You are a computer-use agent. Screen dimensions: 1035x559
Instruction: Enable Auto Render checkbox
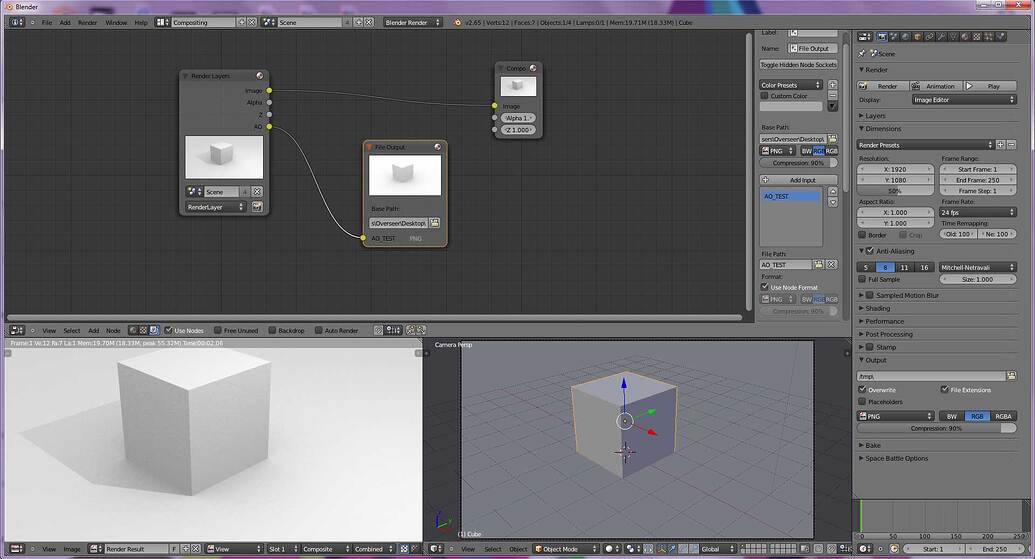tap(318, 330)
